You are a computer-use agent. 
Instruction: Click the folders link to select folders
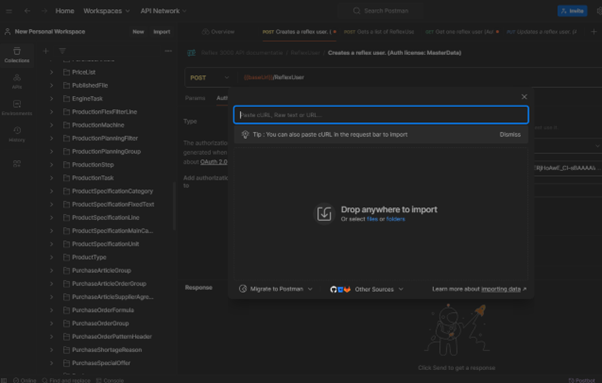(395, 219)
